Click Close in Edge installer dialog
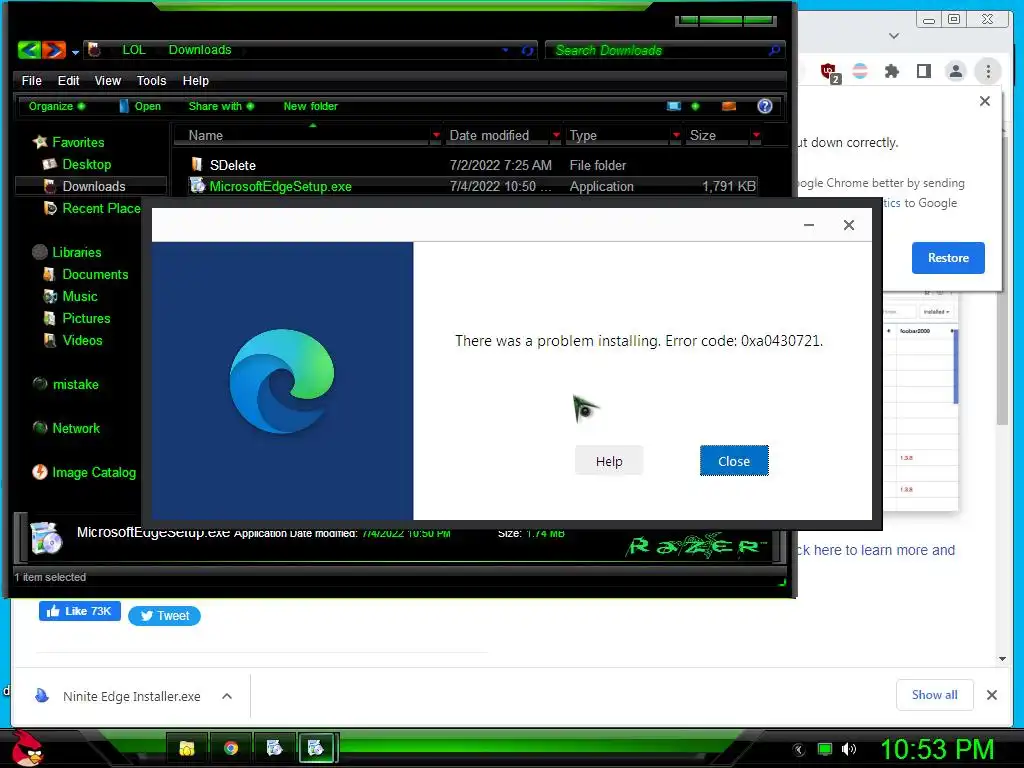 point(734,461)
